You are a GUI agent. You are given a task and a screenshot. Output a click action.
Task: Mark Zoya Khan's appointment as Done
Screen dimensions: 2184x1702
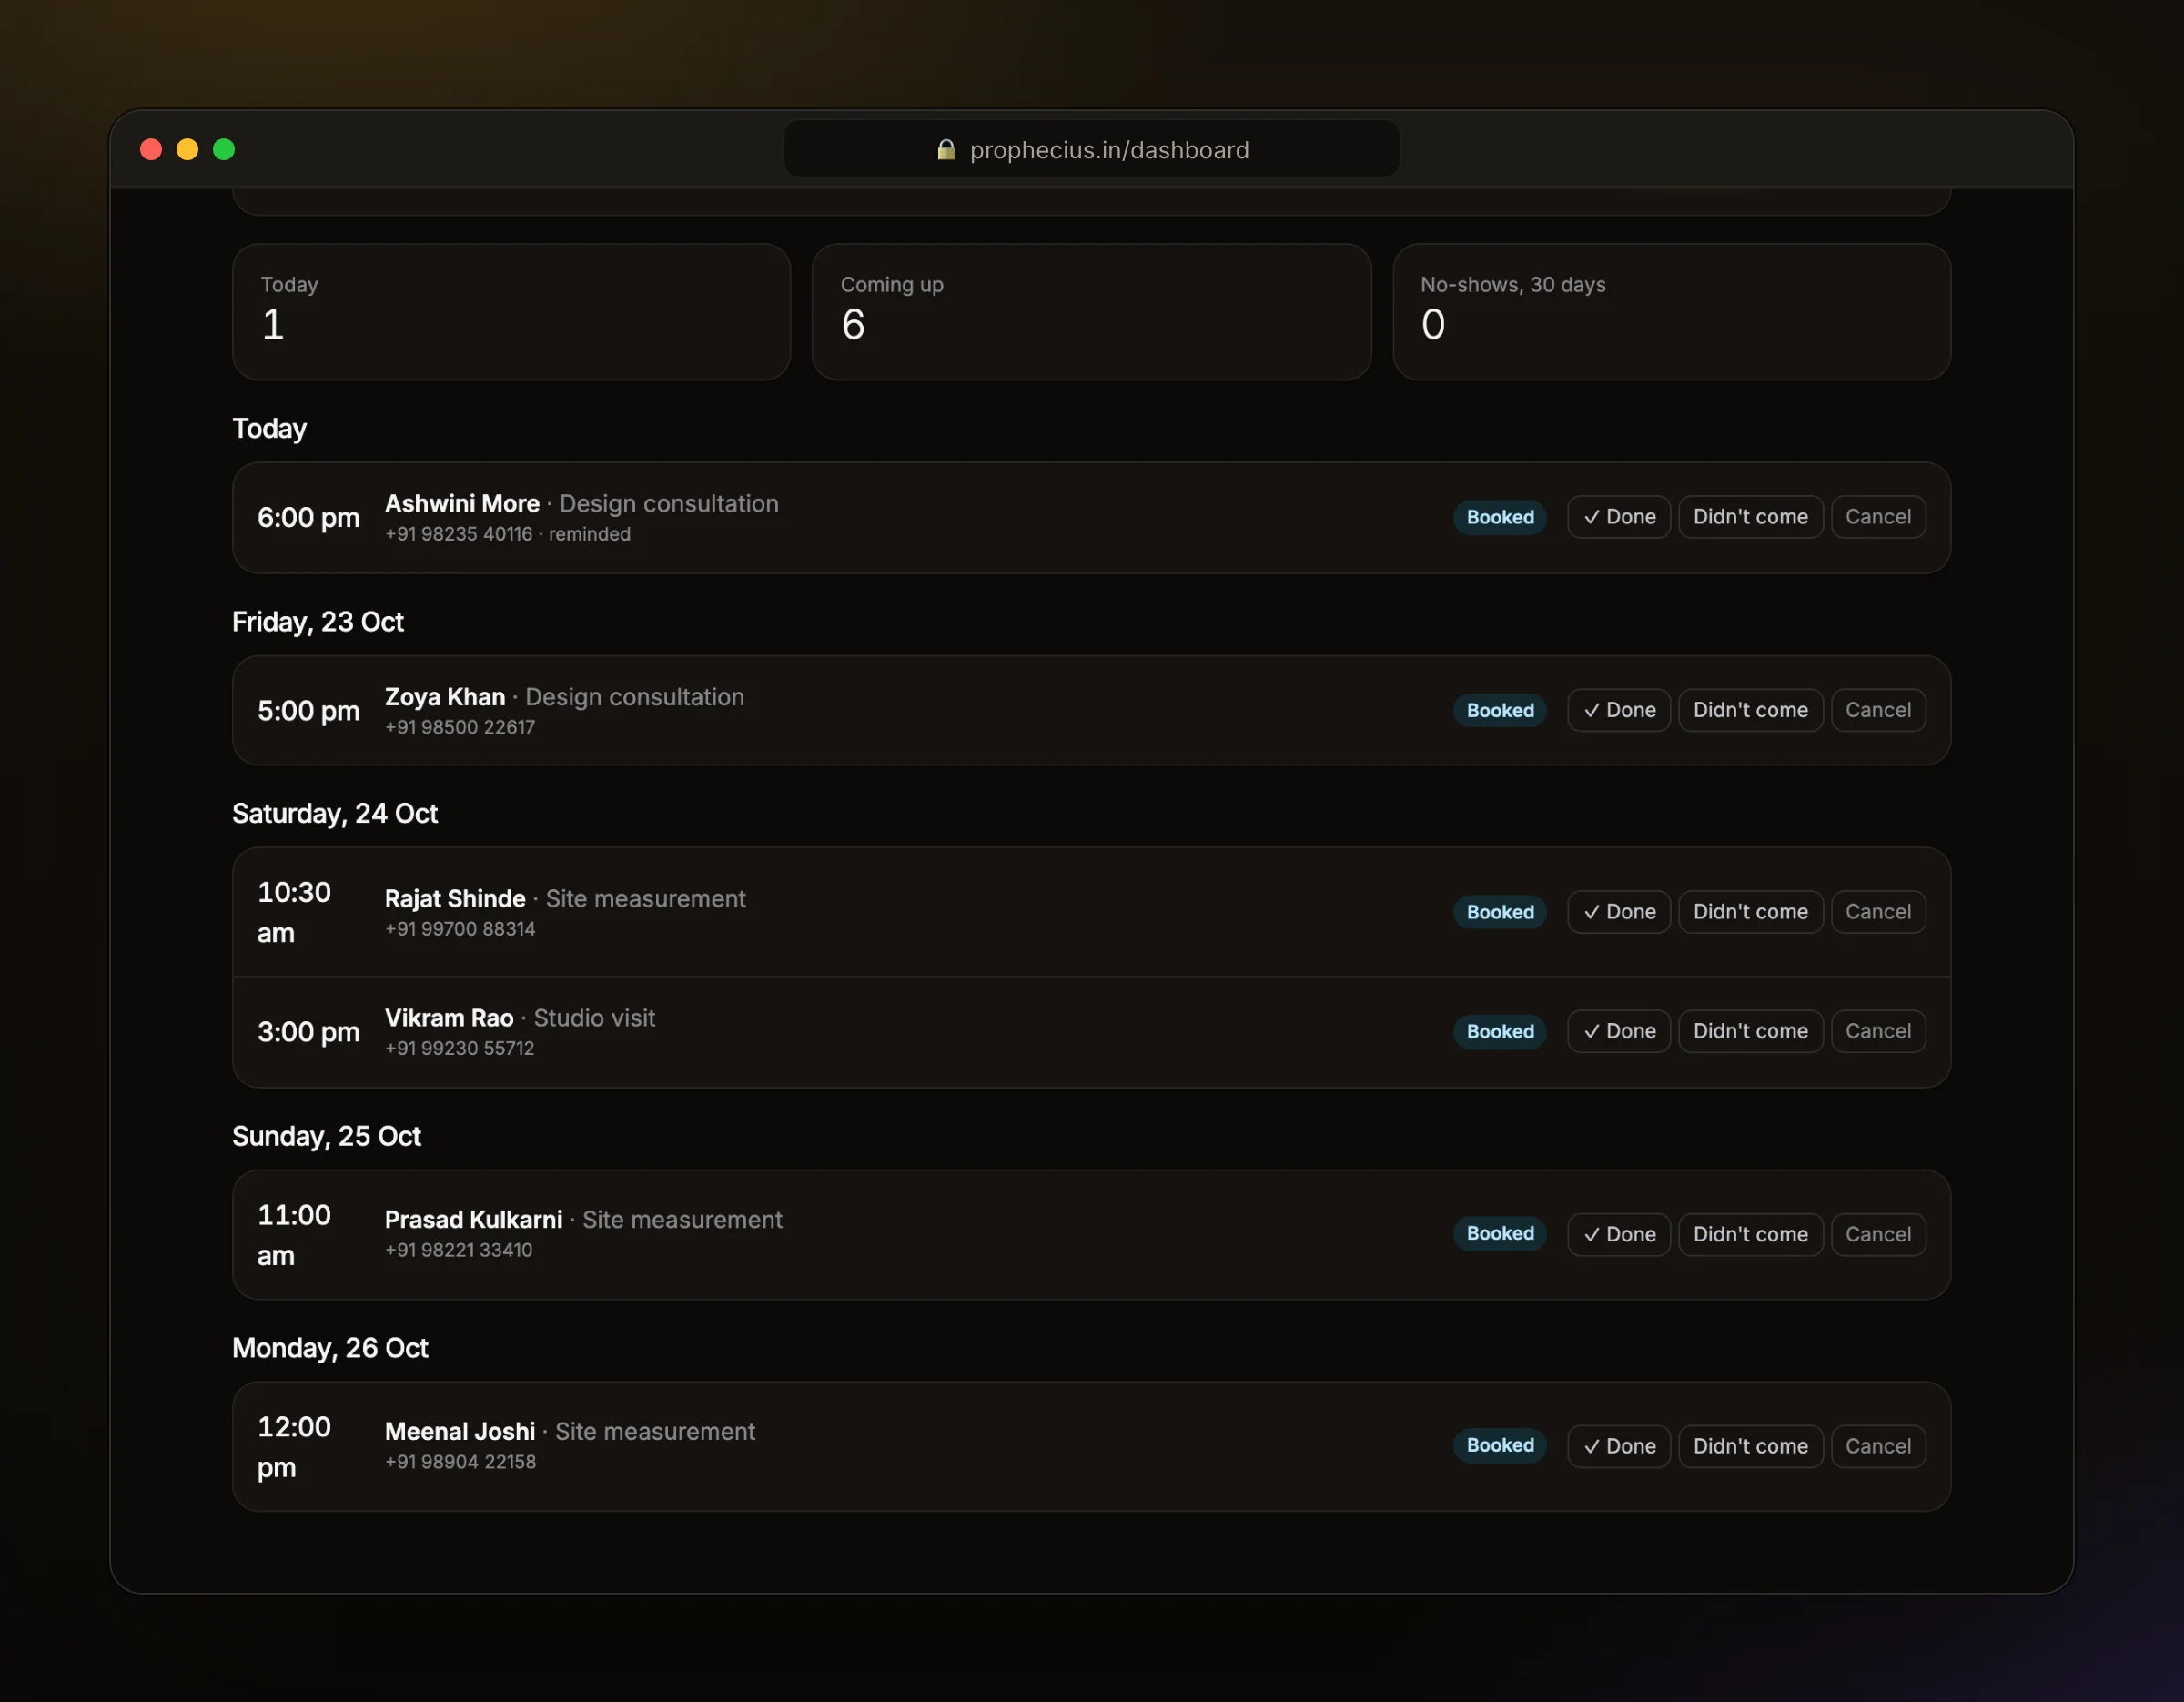tap(1618, 710)
